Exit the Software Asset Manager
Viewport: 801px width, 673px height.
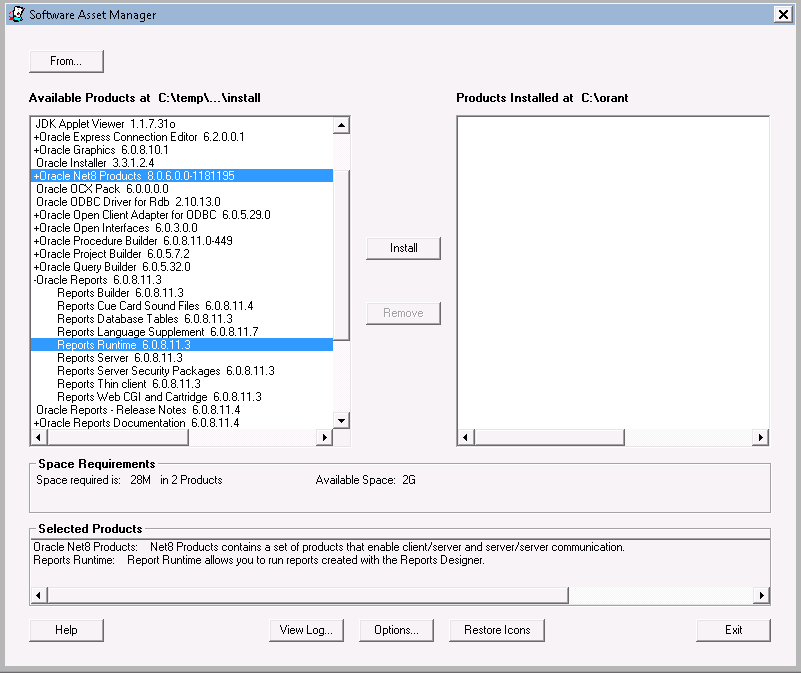733,630
